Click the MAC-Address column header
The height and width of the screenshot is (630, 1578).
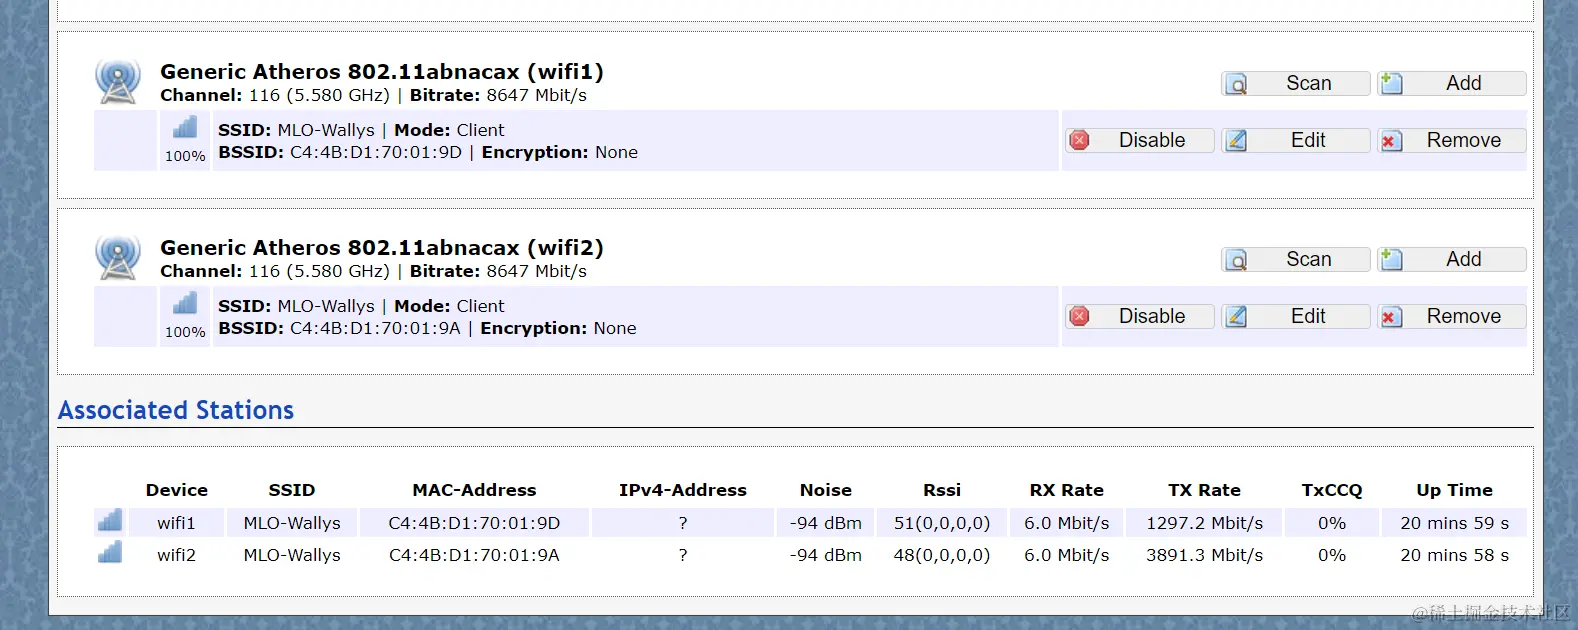474,490
